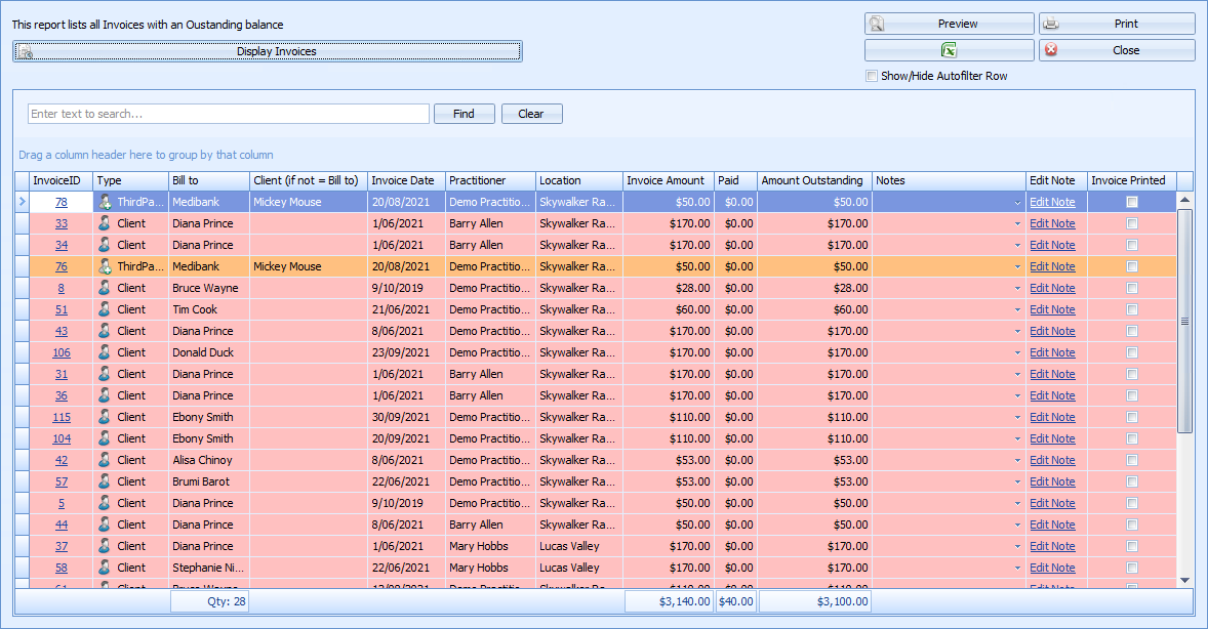The width and height of the screenshot is (1208, 629).
Task: Export the report with the Excel icon button
Action: [949, 50]
